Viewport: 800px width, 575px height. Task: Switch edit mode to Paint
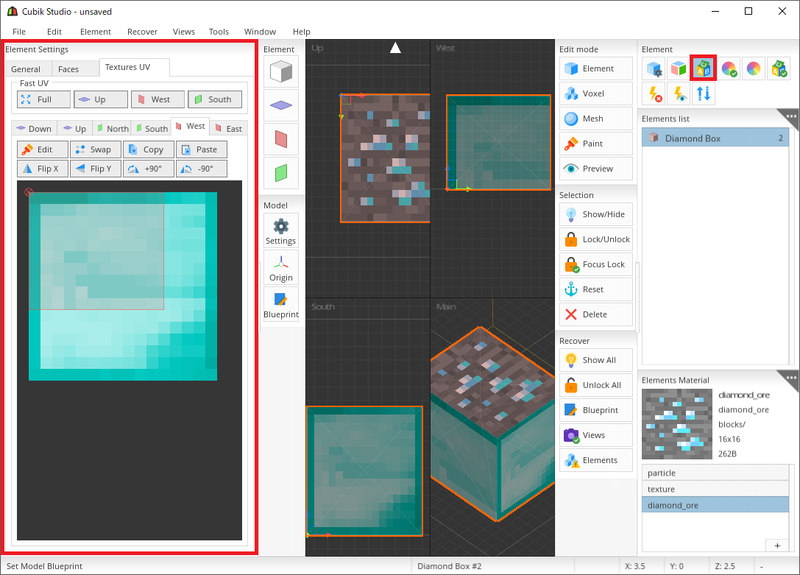(596, 143)
